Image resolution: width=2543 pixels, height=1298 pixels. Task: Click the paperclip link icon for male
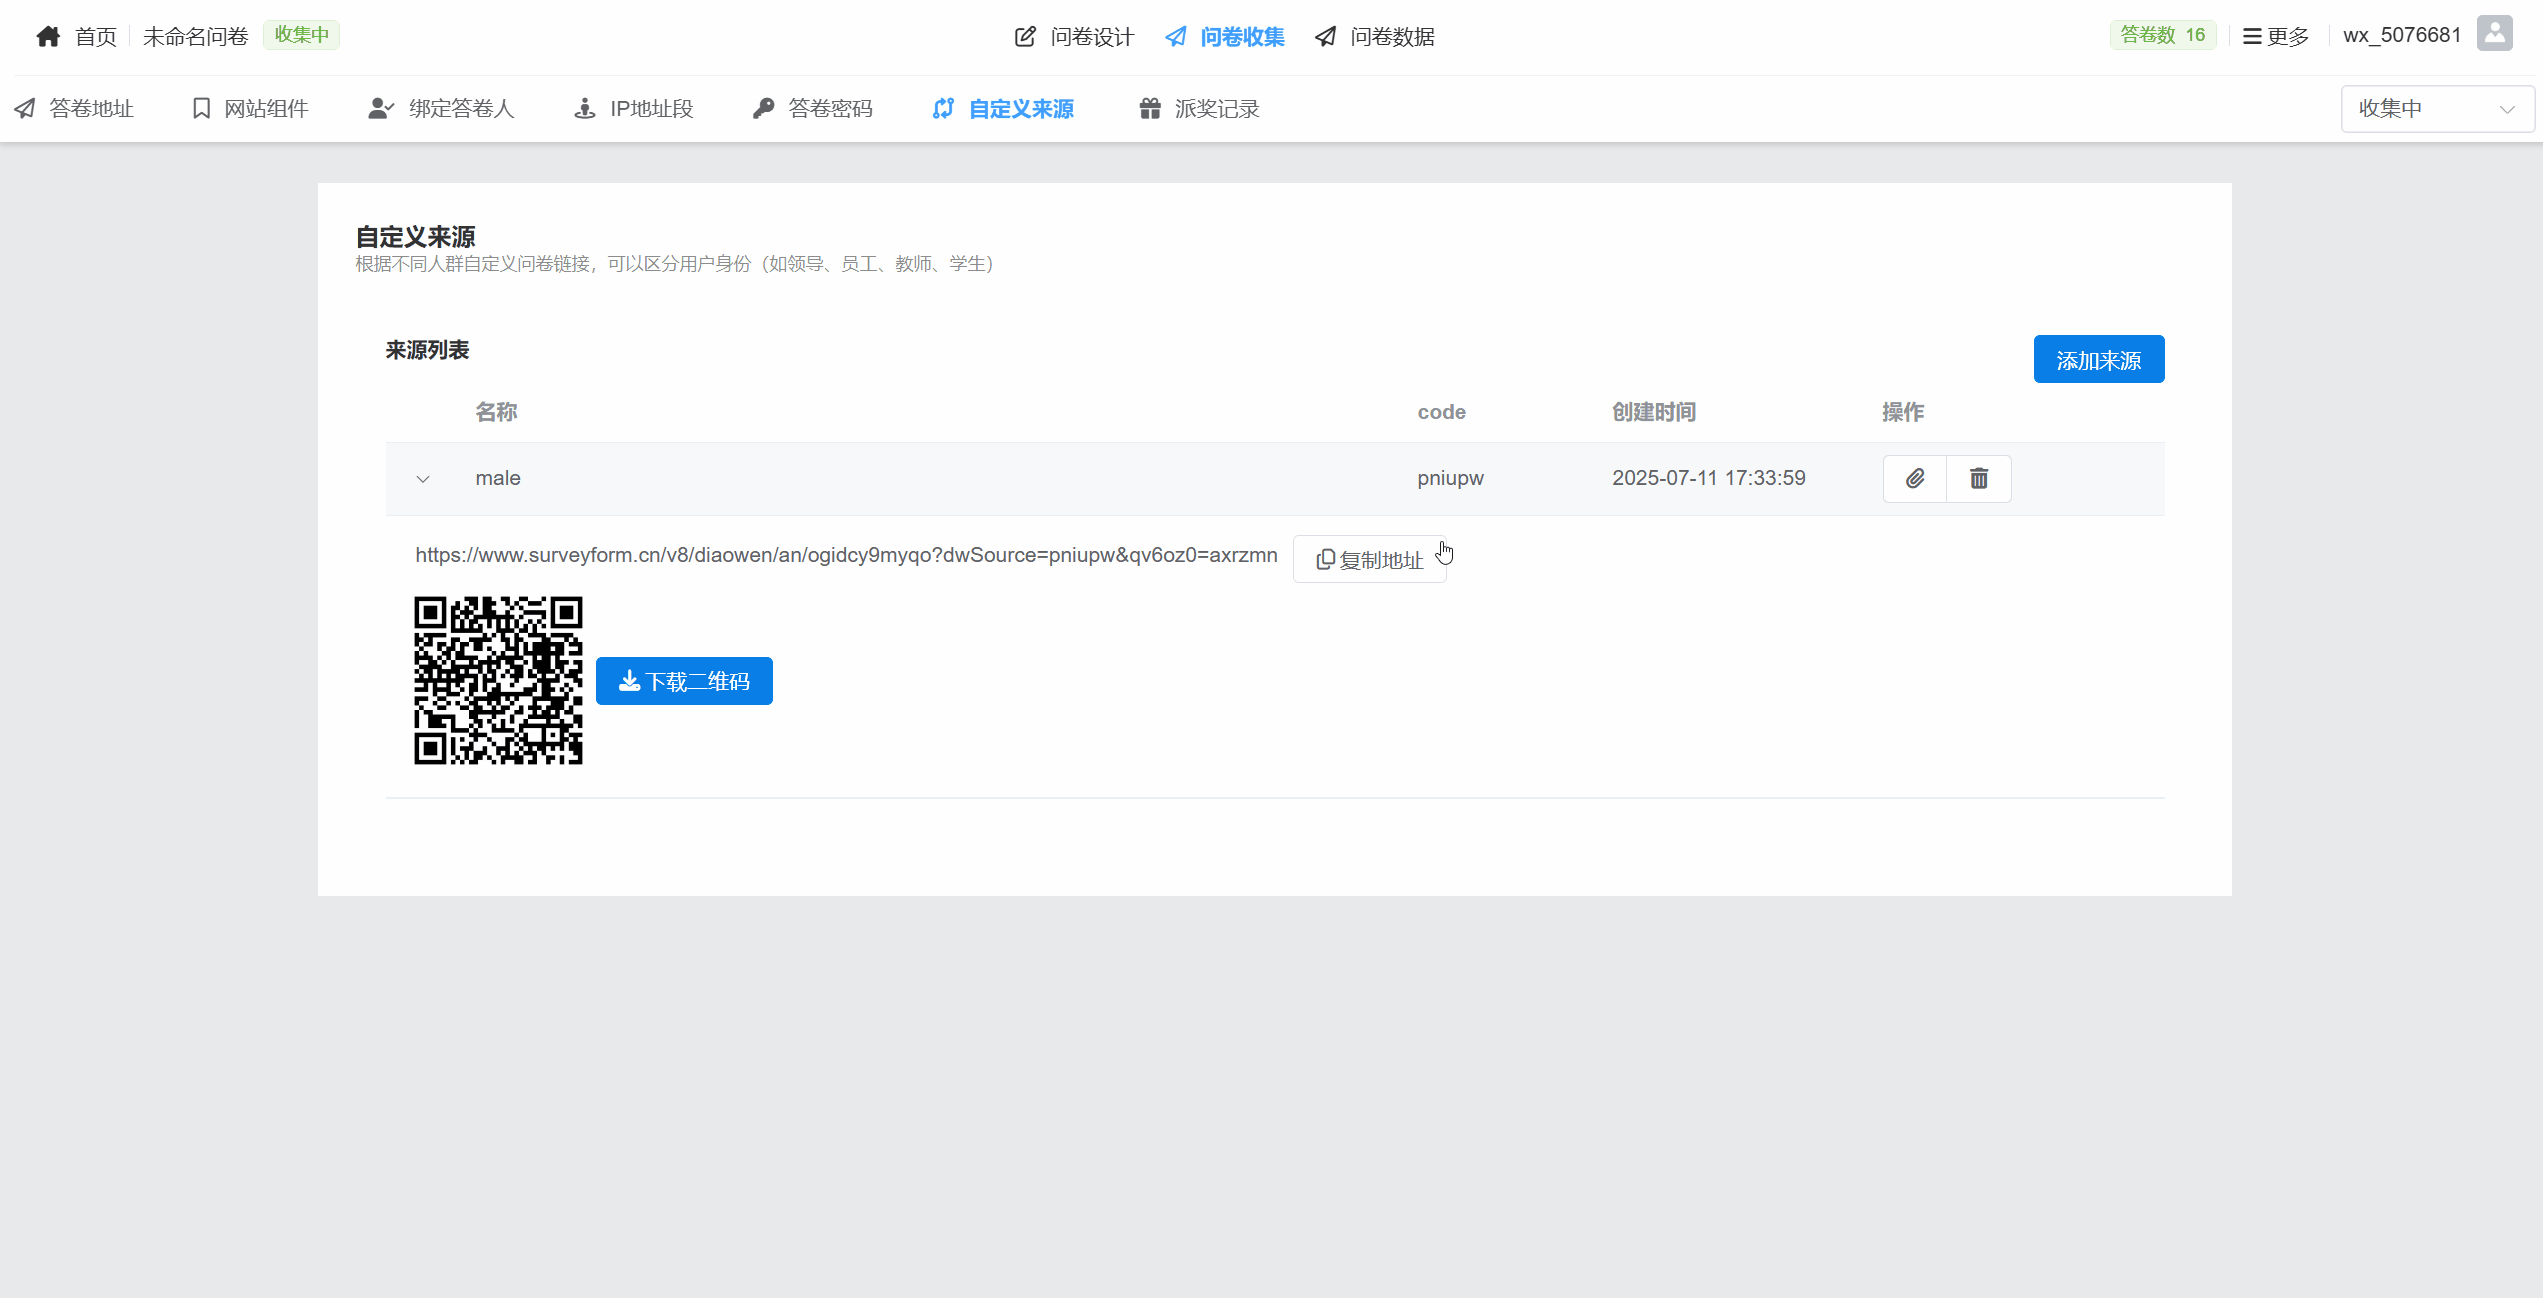[x=1914, y=479]
